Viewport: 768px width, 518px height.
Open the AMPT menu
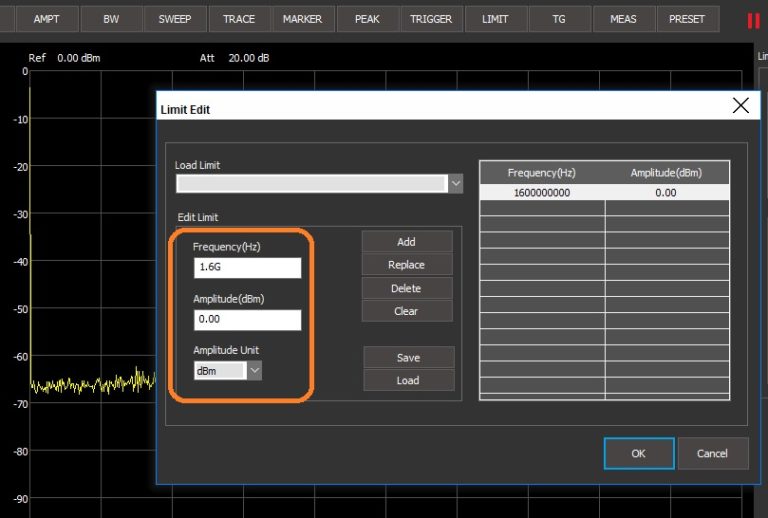click(x=47, y=19)
